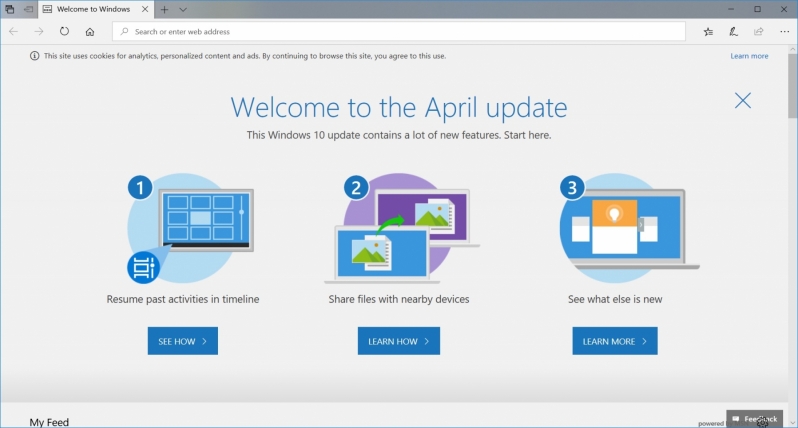Viewport: 798px width, 428px height.
Task: Minimize the Edge browser window
Action: pyautogui.click(x=731, y=9)
